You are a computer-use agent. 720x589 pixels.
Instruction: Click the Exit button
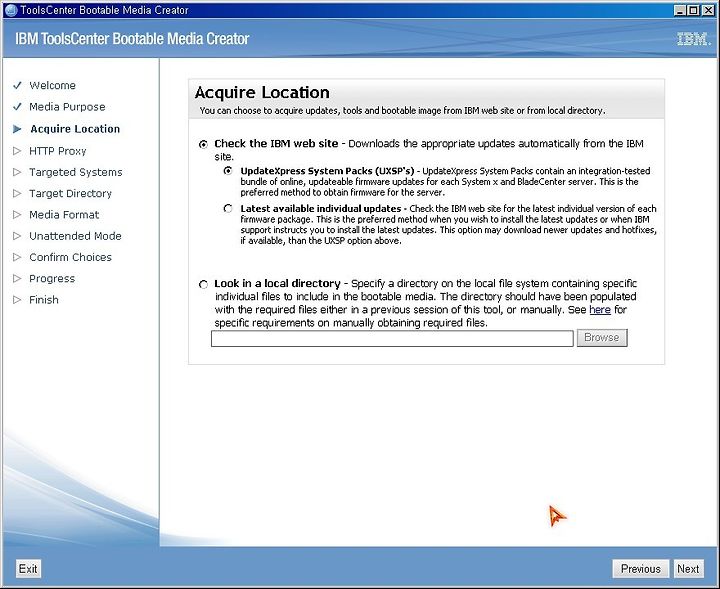pos(28,569)
